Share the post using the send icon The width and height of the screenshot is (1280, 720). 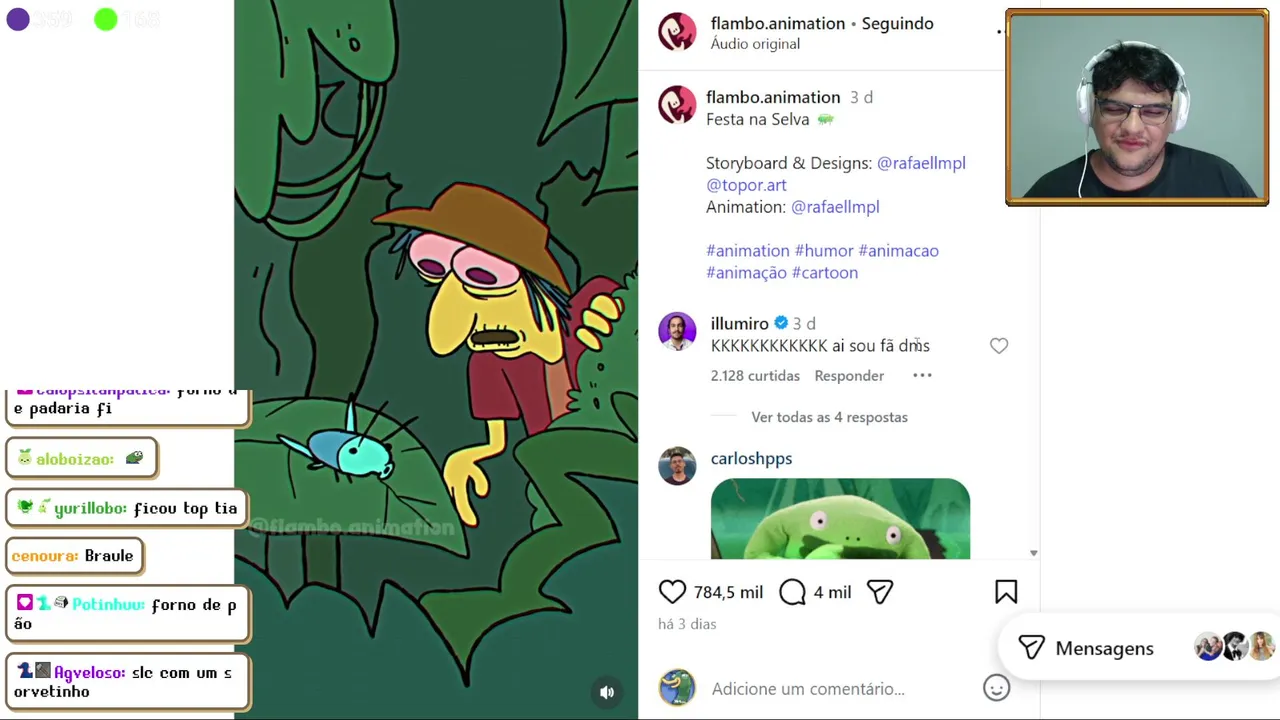pyautogui.click(x=880, y=592)
